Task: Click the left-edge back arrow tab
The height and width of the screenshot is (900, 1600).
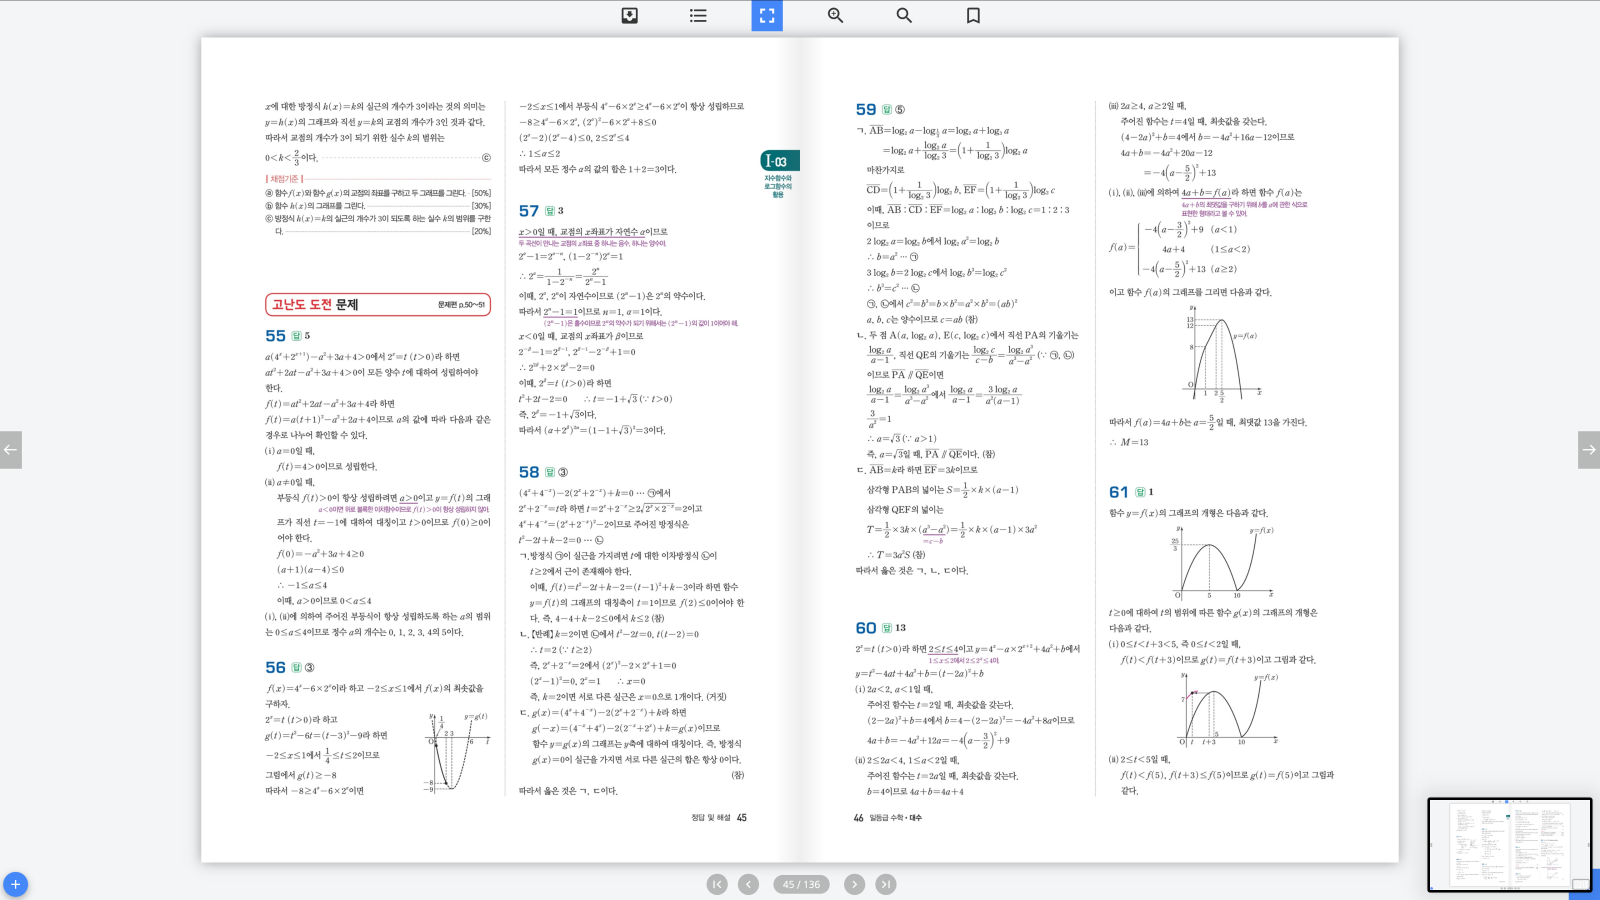Action: click(x=10, y=450)
